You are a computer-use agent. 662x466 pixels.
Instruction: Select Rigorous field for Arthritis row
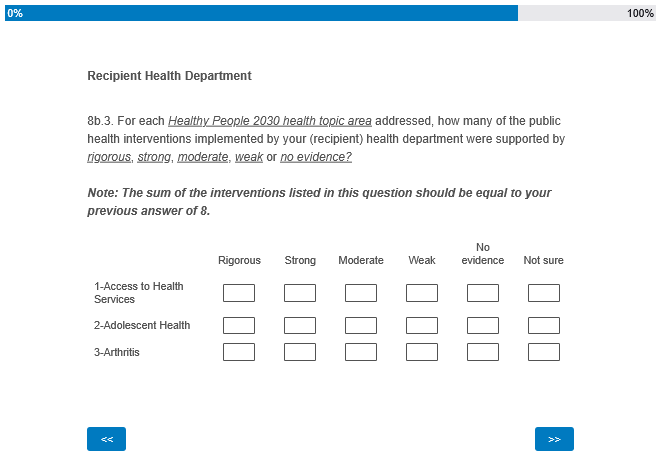[239, 352]
